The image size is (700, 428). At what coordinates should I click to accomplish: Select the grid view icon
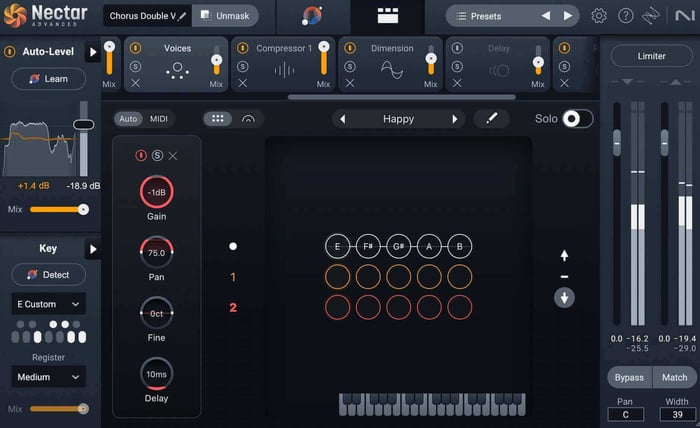pos(218,119)
